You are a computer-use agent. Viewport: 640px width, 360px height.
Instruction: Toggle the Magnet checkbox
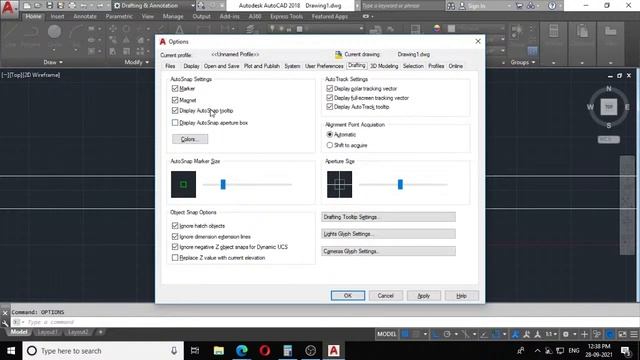tap(175, 100)
